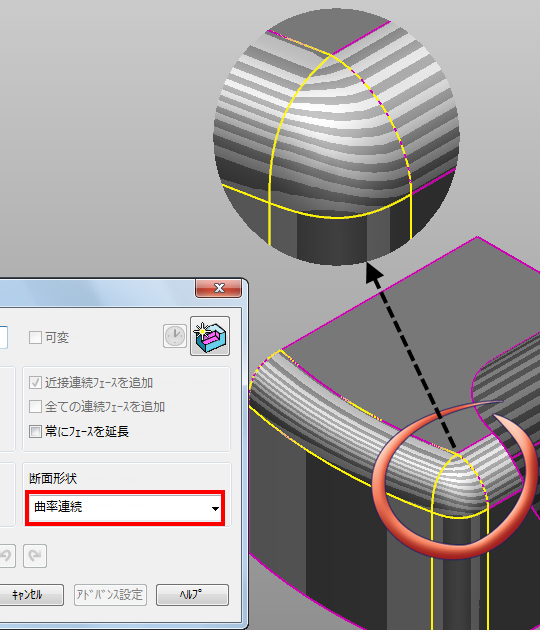540x630 pixels.
Task: Click the undo arrow button
Action: coord(6,556)
